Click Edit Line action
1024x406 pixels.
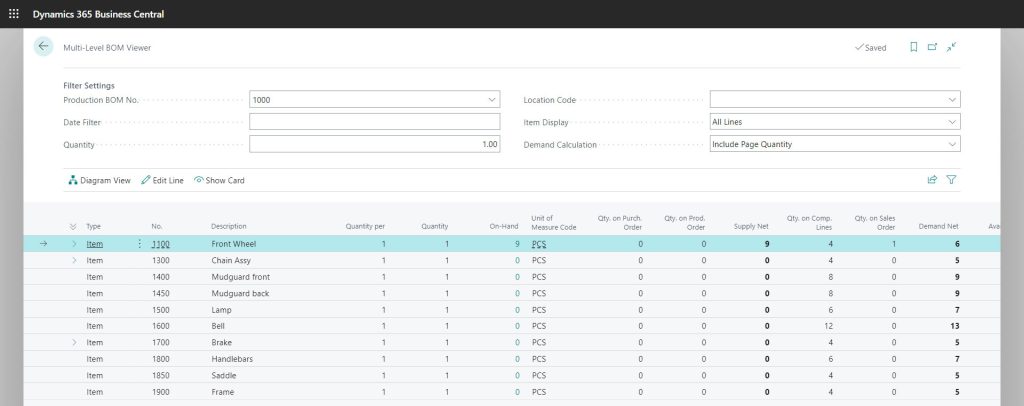click(162, 180)
